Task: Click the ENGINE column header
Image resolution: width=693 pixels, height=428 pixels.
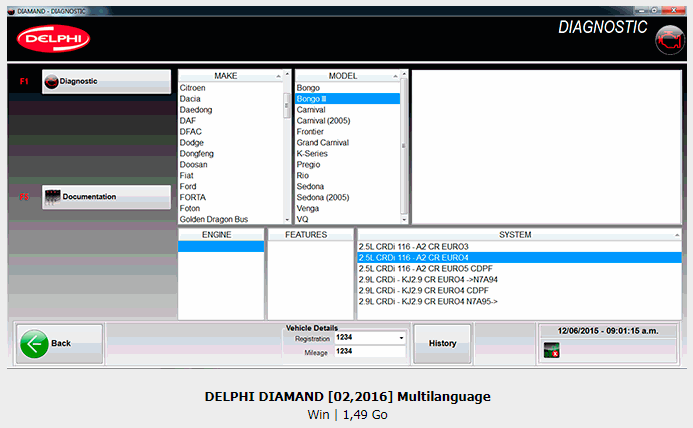Action: (x=221, y=235)
